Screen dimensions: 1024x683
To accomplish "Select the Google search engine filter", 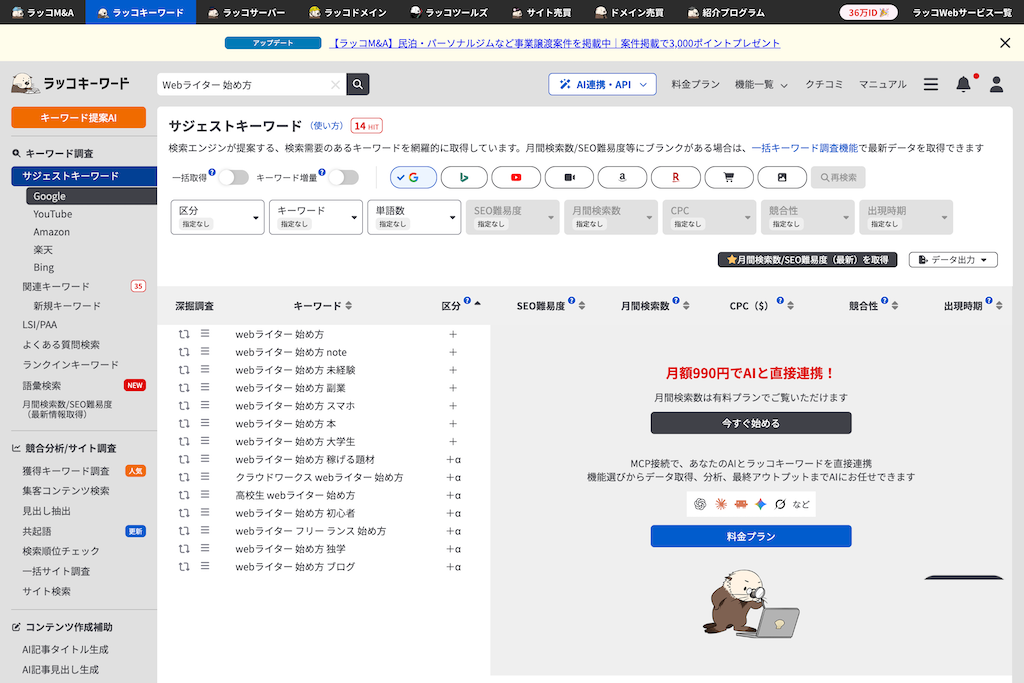I will click(413, 178).
